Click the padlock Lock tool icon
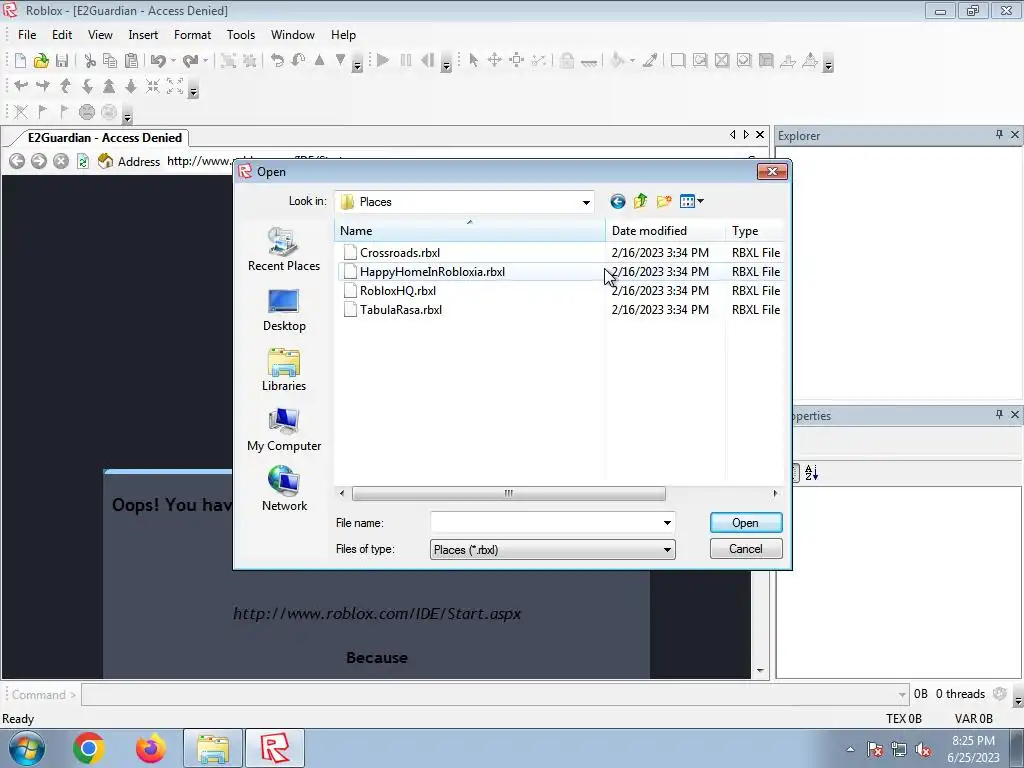Viewport: 1024px width, 768px height. [567, 61]
